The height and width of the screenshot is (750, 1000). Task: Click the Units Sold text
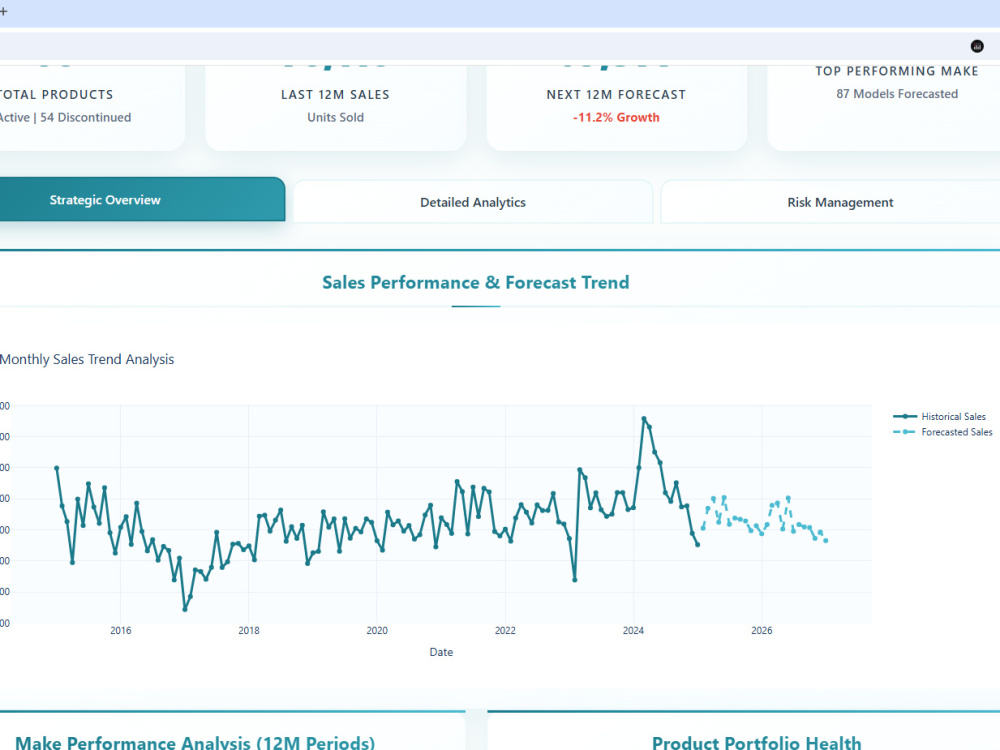335,117
